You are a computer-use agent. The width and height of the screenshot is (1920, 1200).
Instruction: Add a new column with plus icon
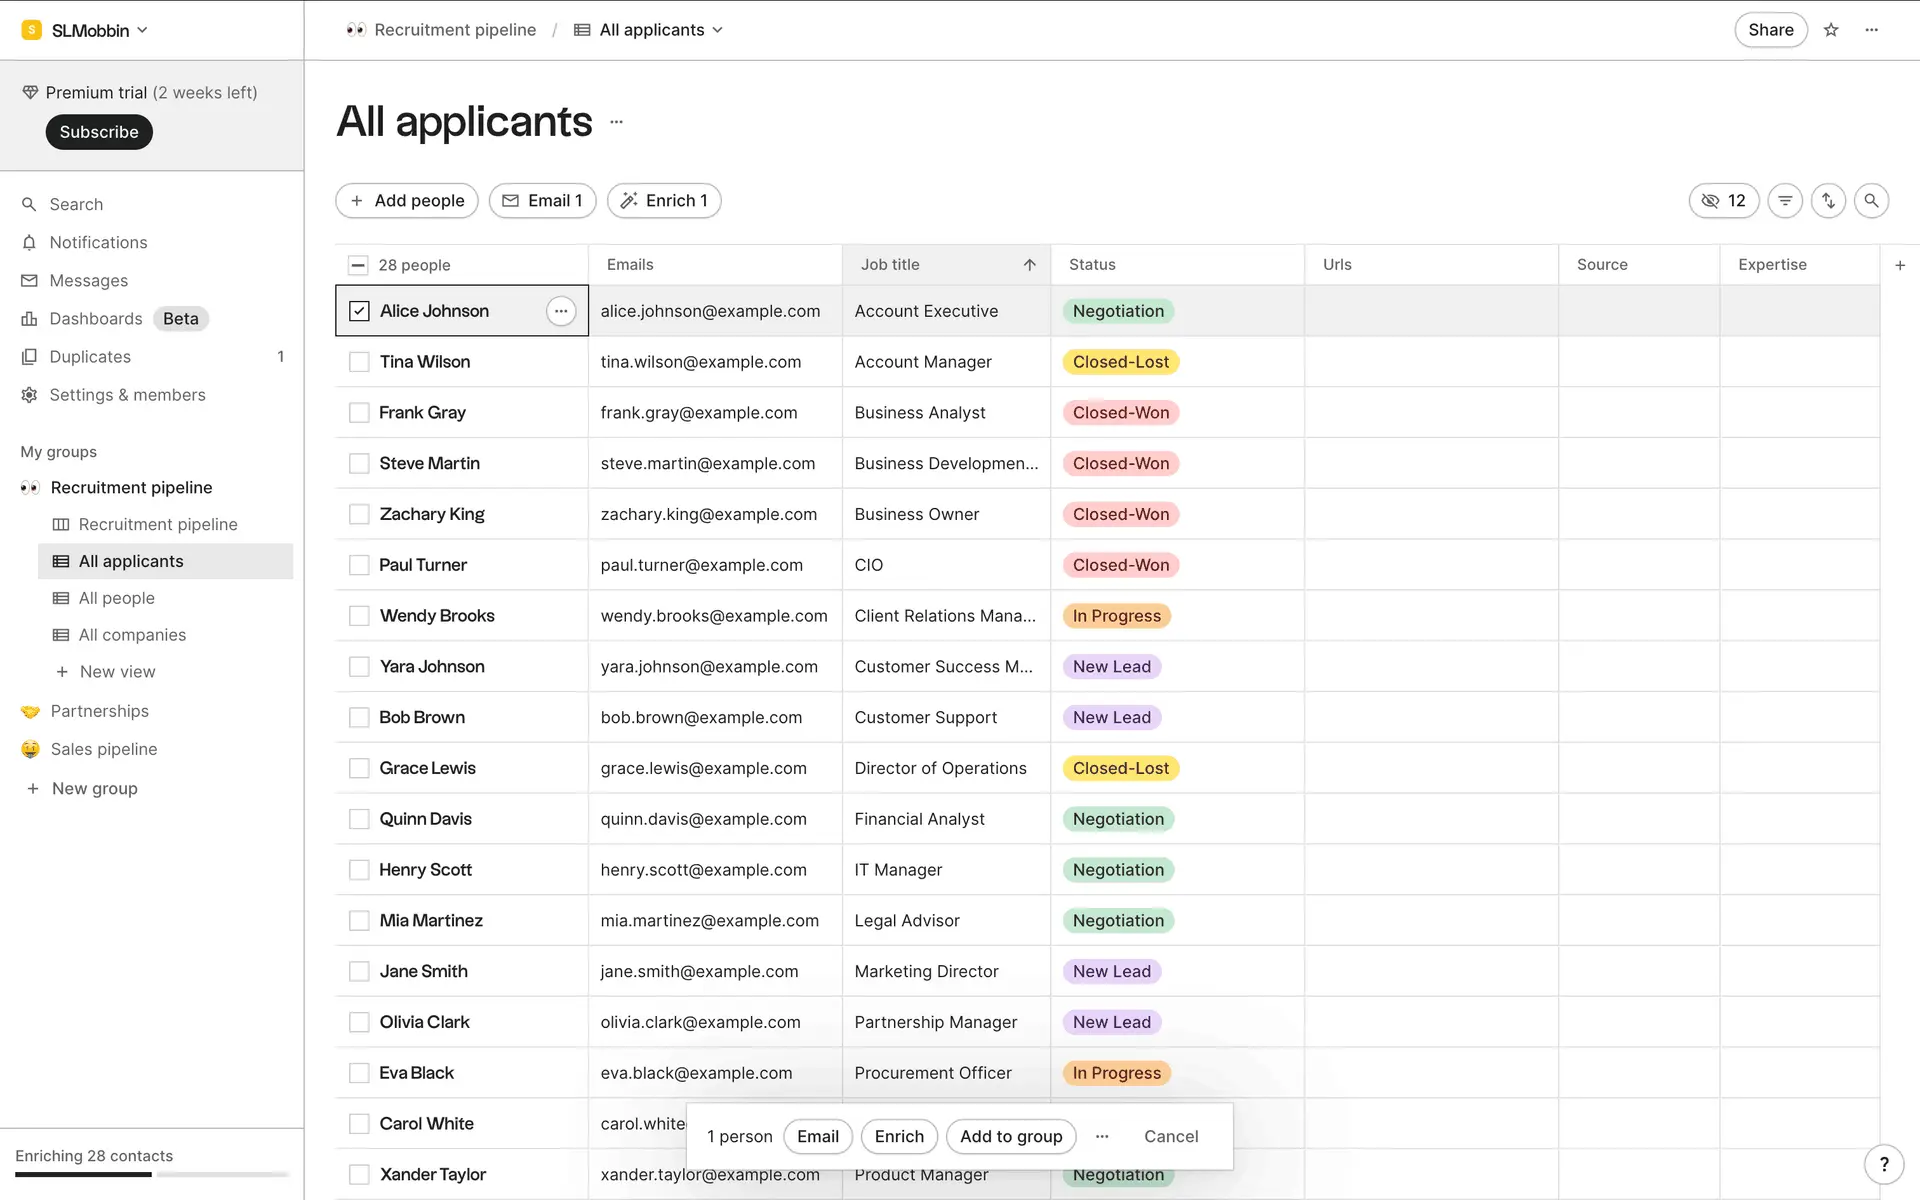point(1900,265)
